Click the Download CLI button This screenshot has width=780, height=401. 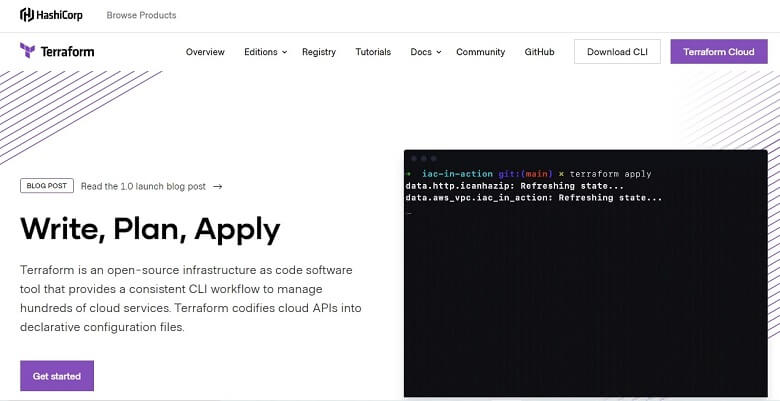[617, 52]
